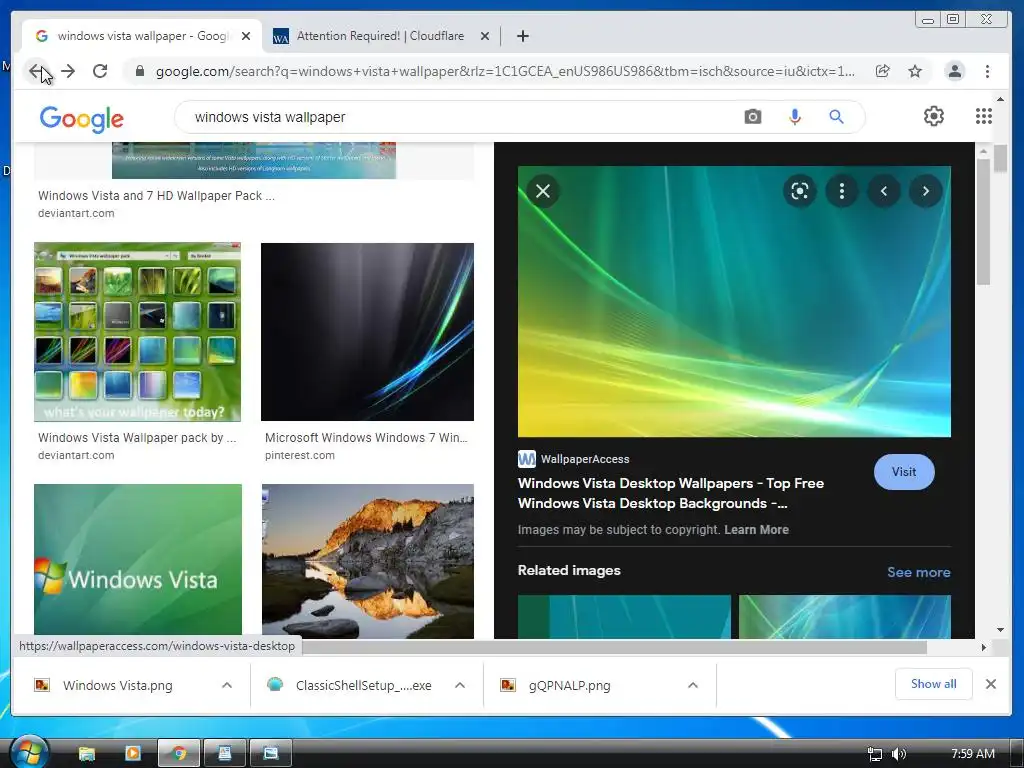This screenshot has height=768, width=1024.
Task: Click the browser forward arrow
Action: click(68, 71)
